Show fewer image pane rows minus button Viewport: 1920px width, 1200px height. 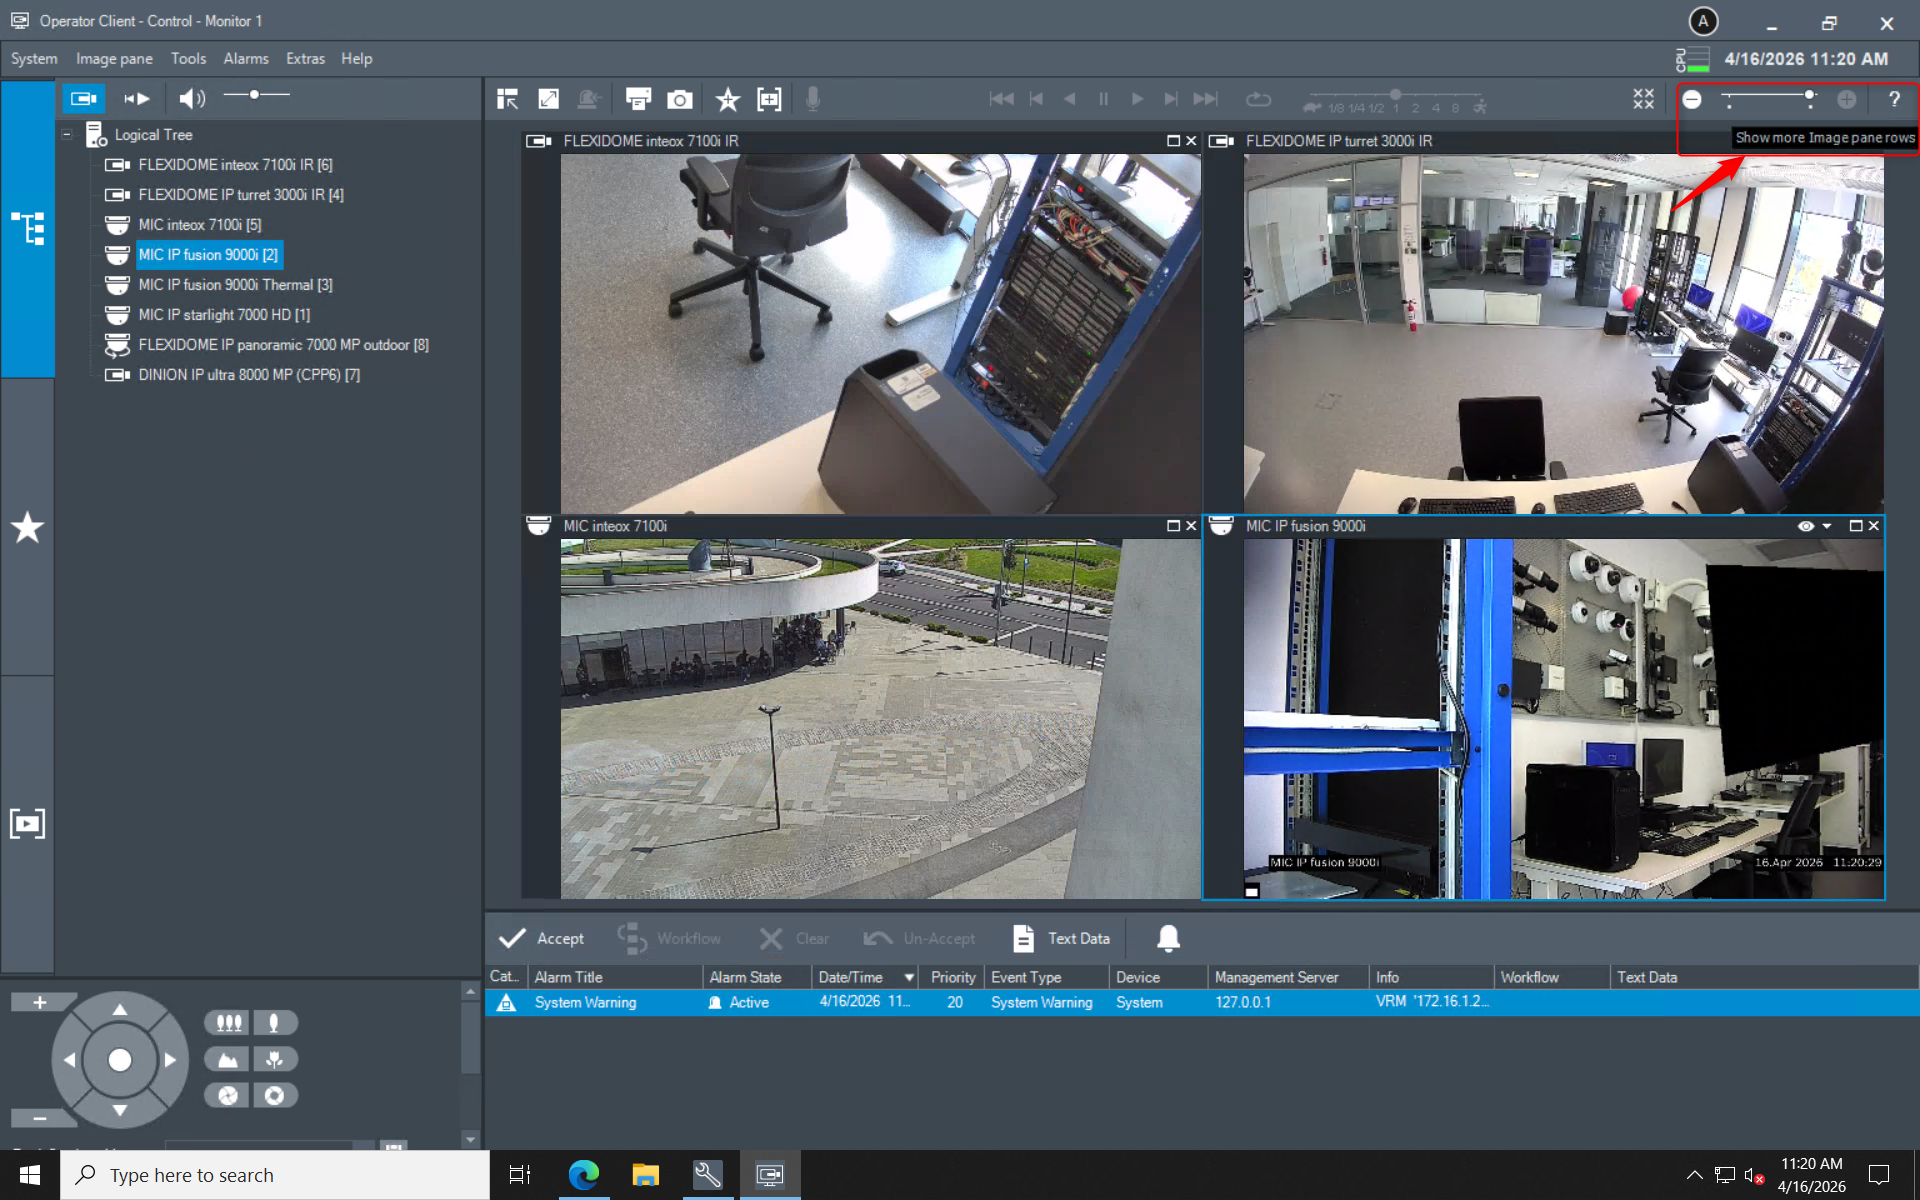coord(1692,99)
